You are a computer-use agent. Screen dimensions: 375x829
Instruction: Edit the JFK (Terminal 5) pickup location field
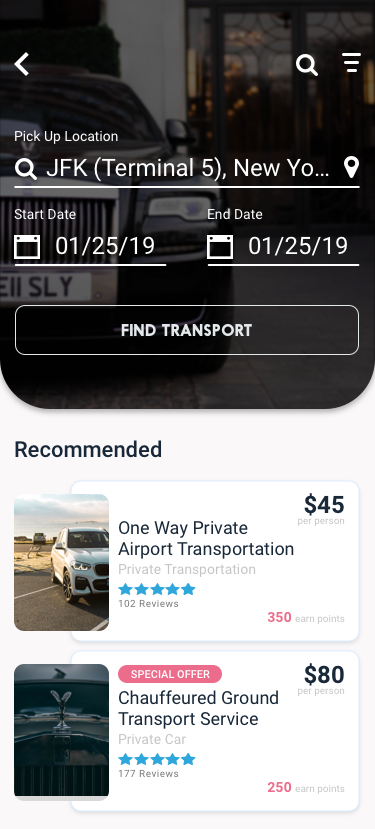point(188,168)
